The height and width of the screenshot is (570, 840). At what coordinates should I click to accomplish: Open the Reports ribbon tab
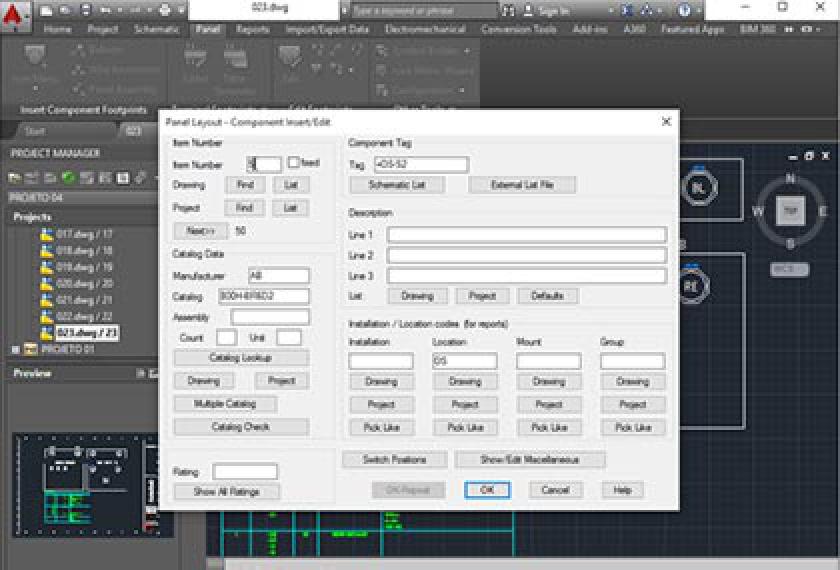(252, 30)
